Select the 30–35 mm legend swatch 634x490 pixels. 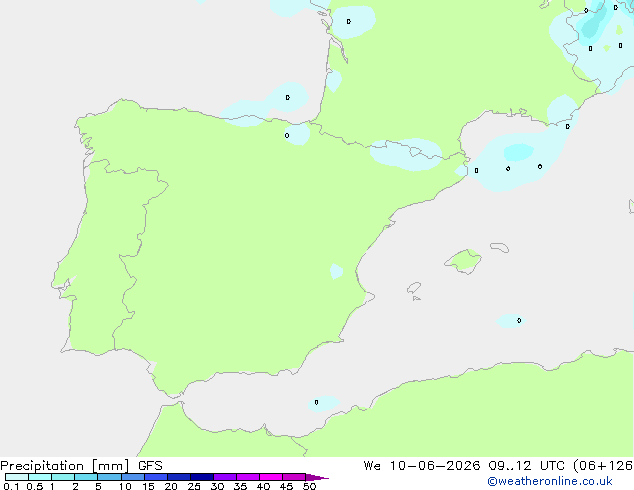click(225, 477)
